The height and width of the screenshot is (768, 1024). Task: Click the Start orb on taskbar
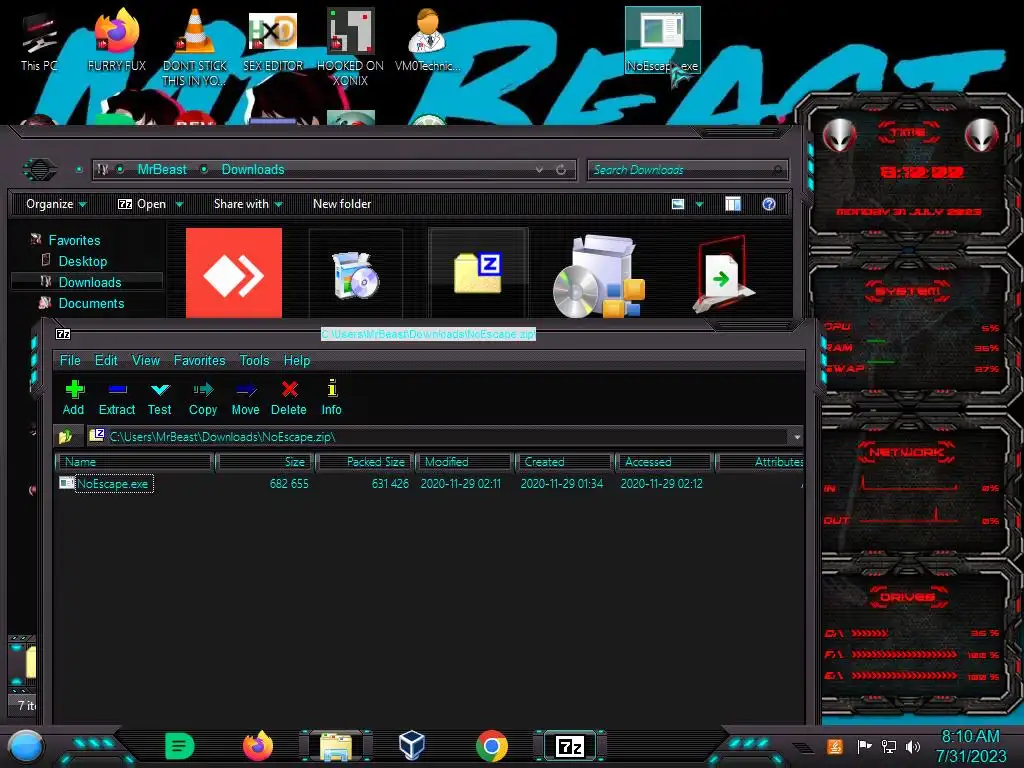coord(26,746)
